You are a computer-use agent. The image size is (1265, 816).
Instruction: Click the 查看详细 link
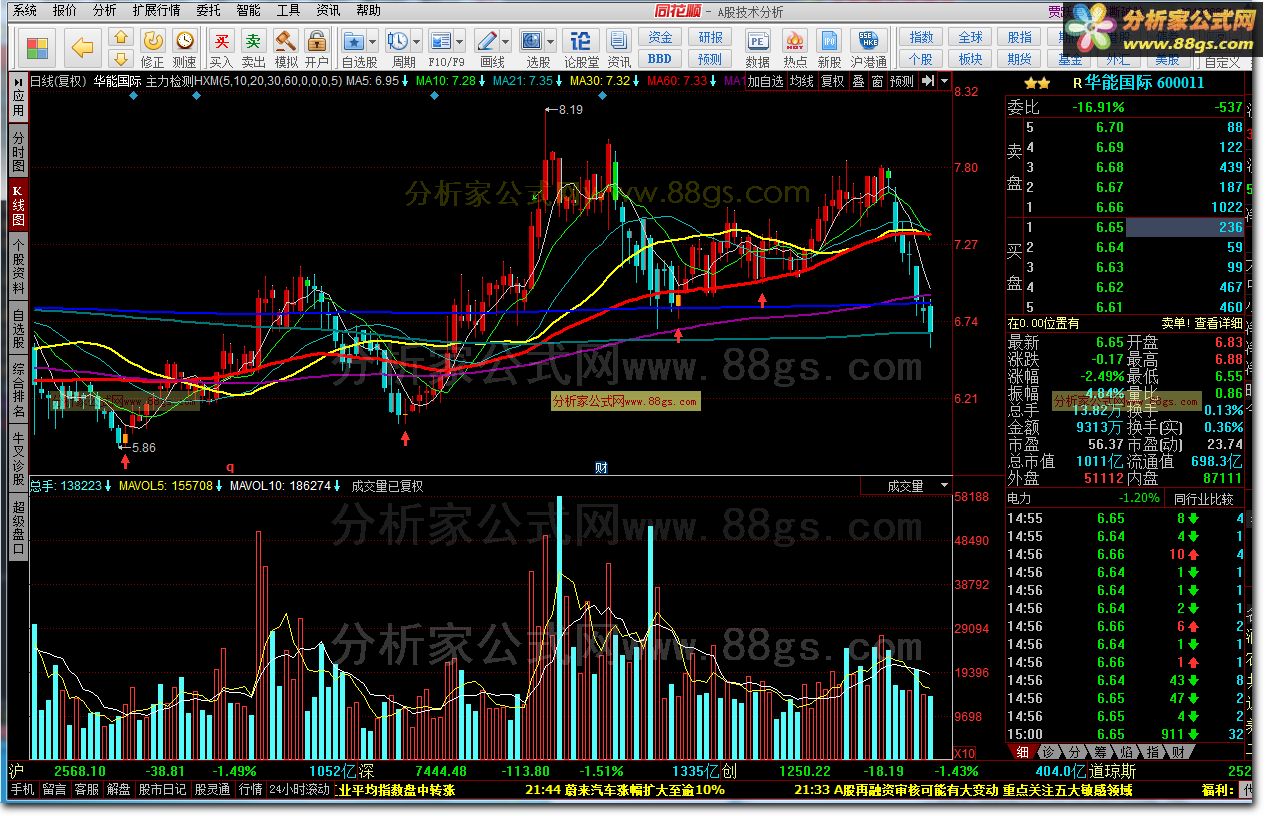click(1217, 323)
